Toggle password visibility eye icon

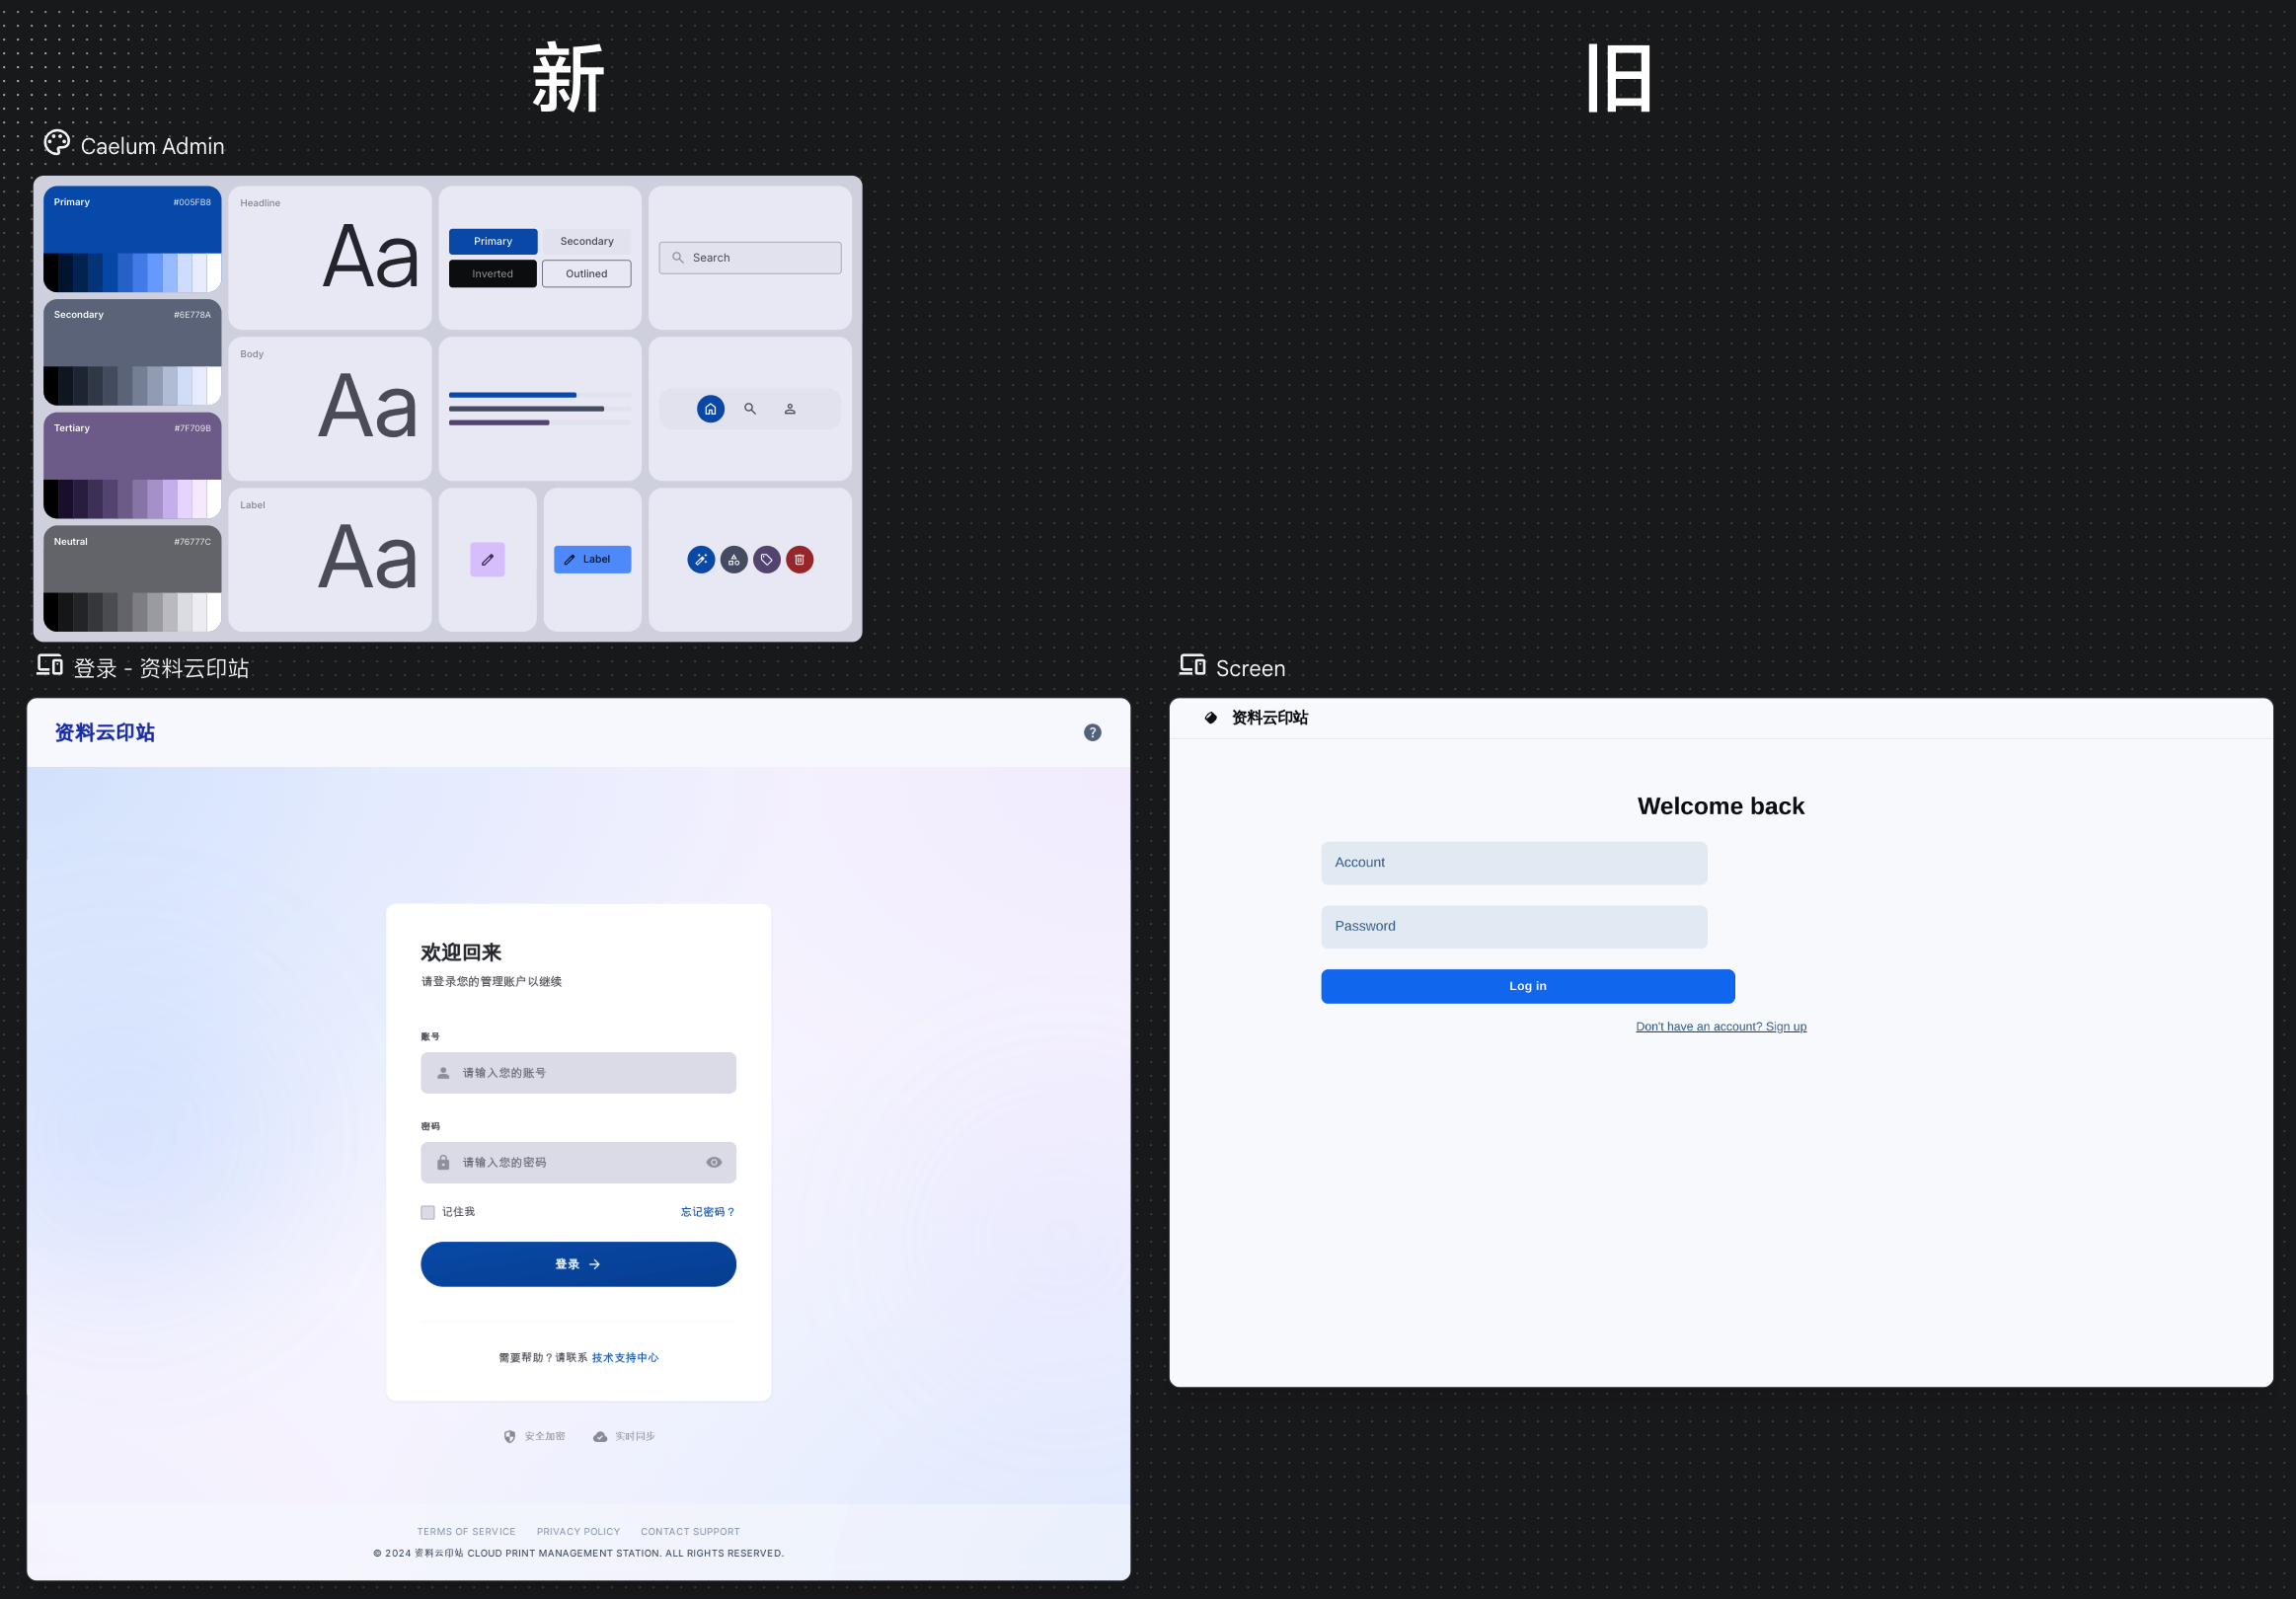click(713, 1162)
